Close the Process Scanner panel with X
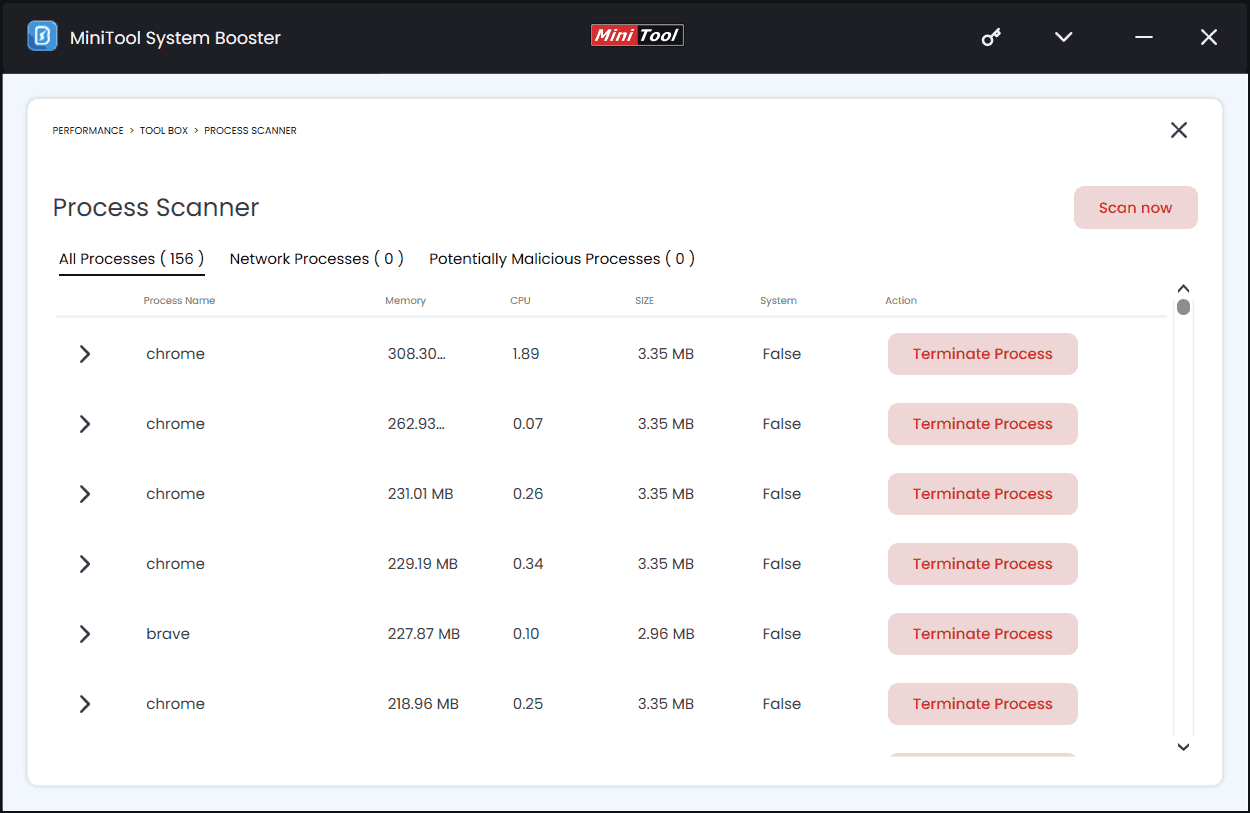The height and width of the screenshot is (813, 1250). coord(1179,130)
